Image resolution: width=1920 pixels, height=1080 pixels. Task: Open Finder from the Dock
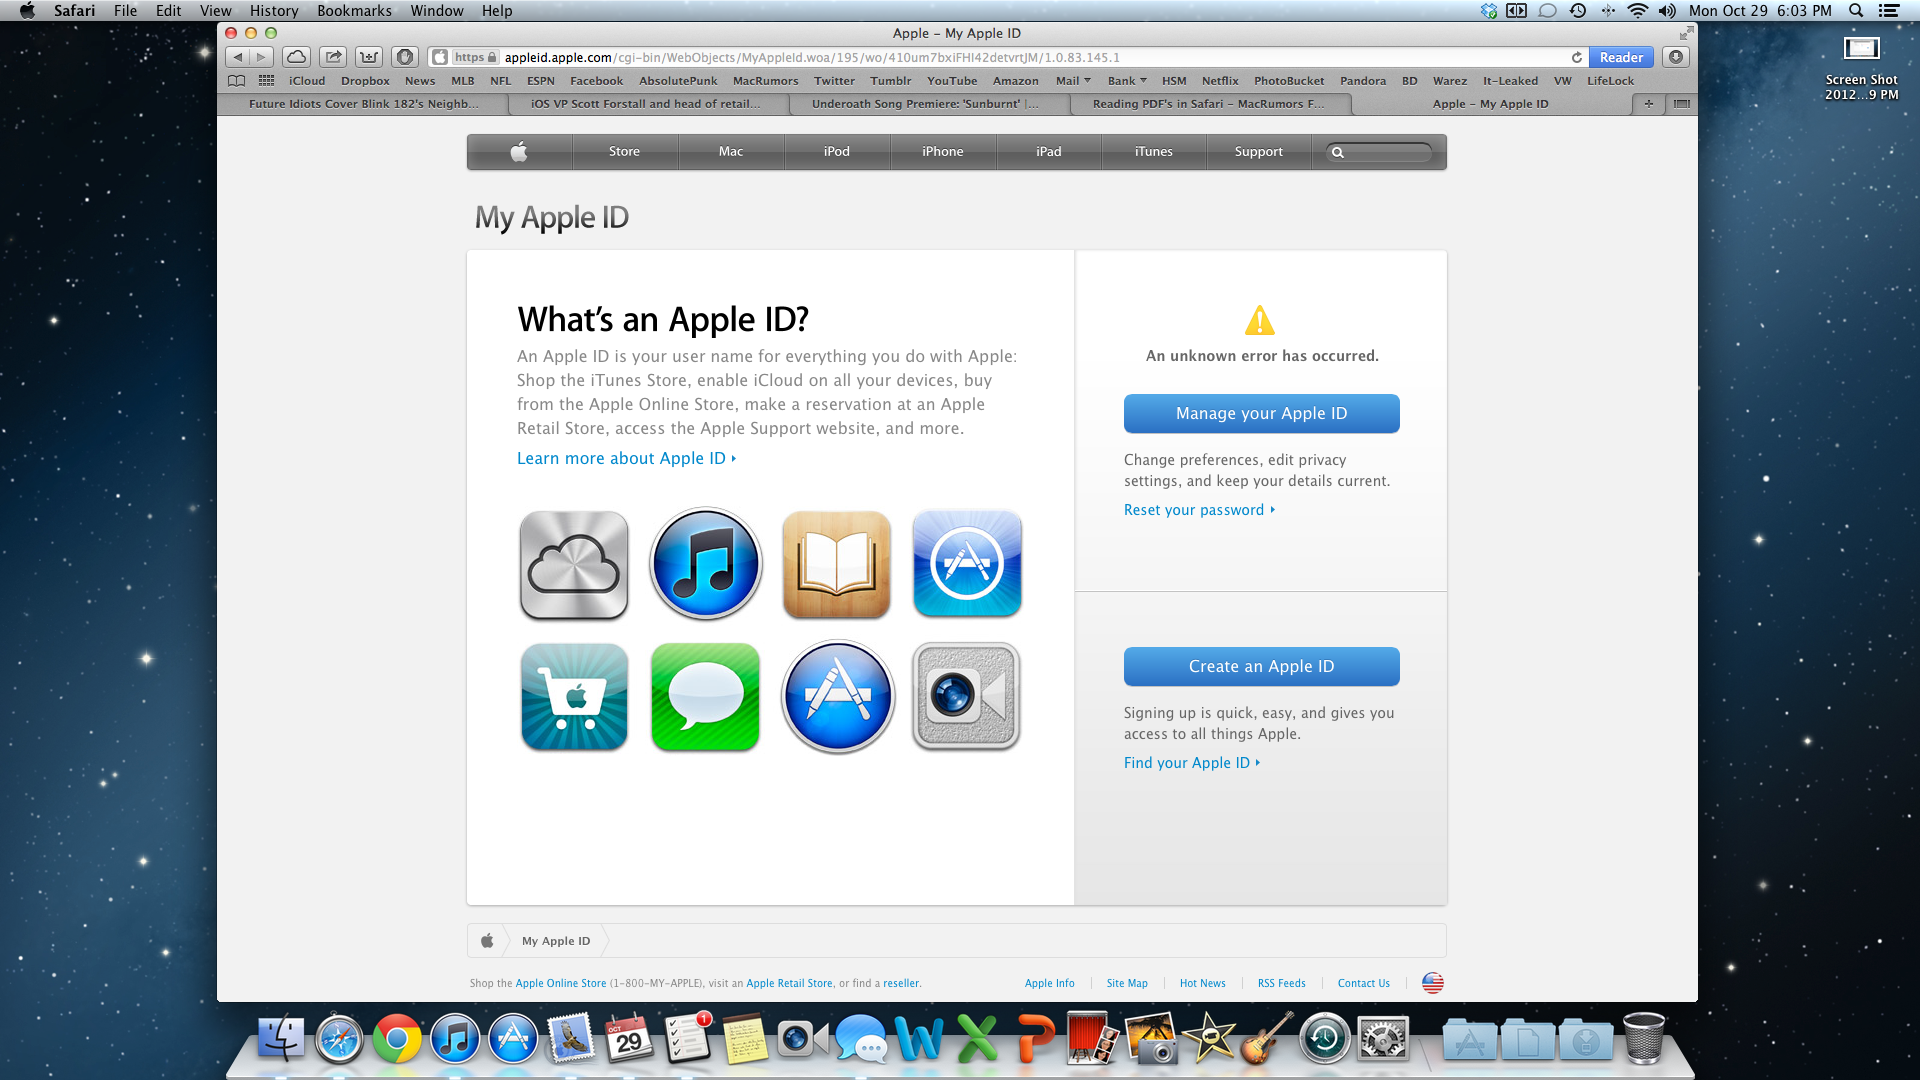[x=281, y=1039]
